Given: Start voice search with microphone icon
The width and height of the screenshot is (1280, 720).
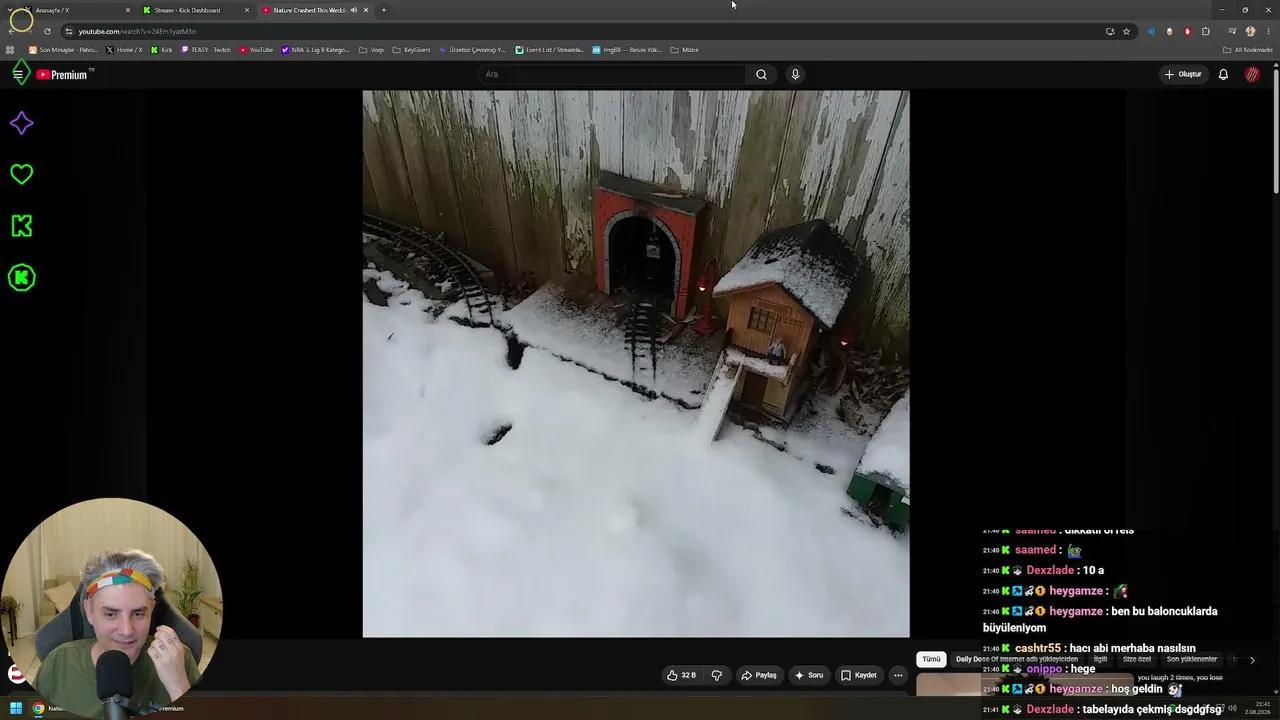Looking at the screenshot, I should (x=795, y=74).
